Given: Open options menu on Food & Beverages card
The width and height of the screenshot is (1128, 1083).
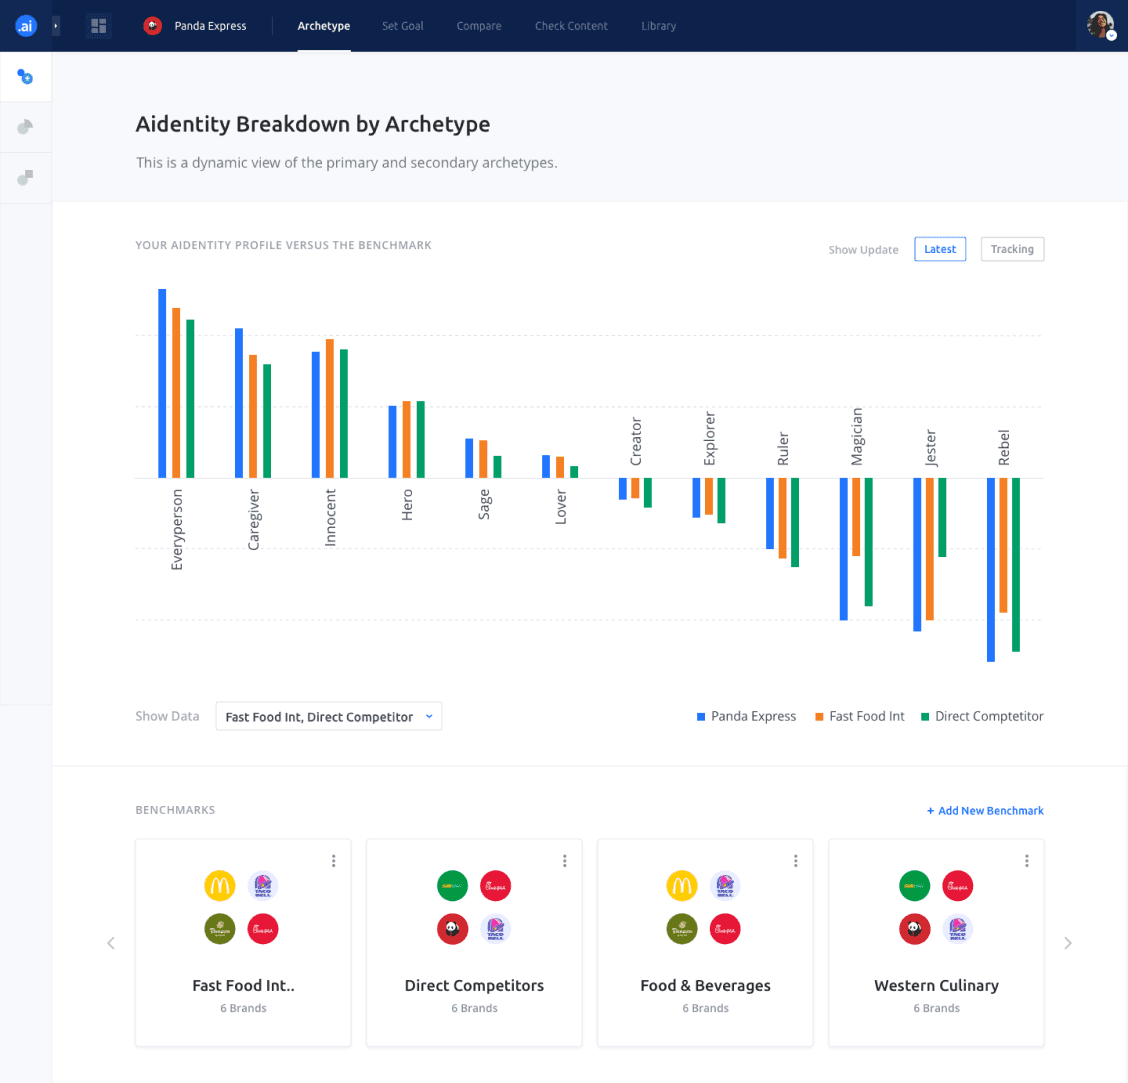Looking at the screenshot, I should click(796, 861).
